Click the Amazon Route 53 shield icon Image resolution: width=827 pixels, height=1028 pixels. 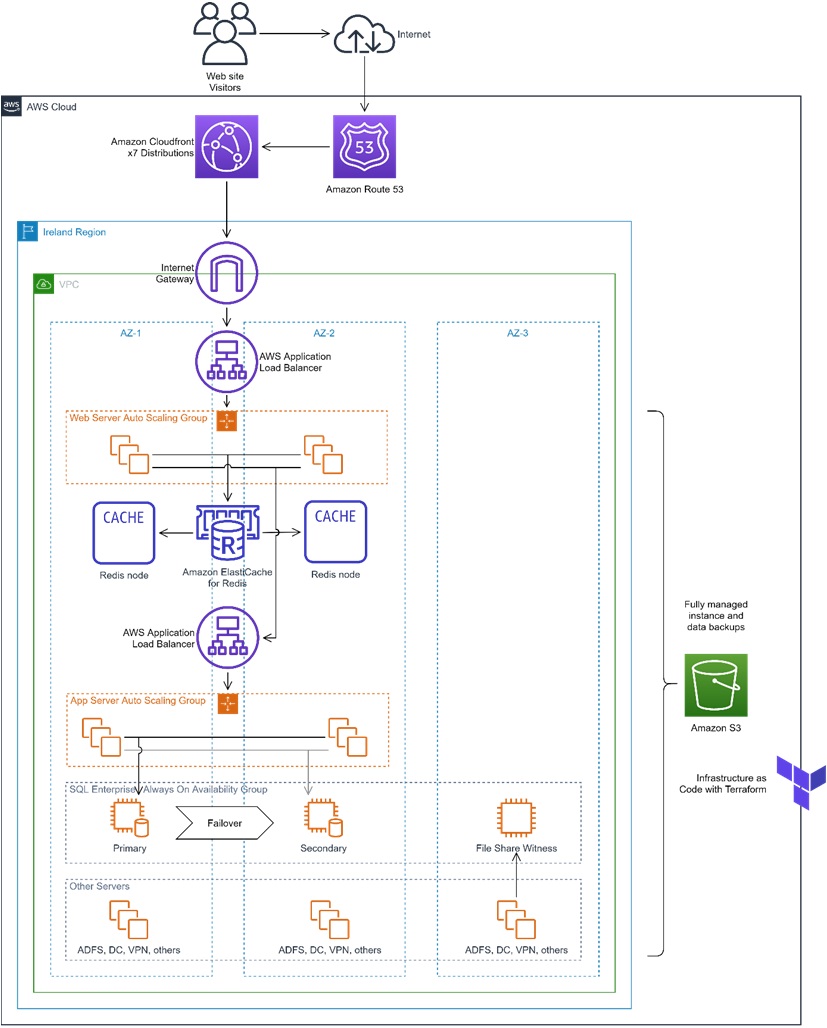pyautogui.click(x=365, y=147)
